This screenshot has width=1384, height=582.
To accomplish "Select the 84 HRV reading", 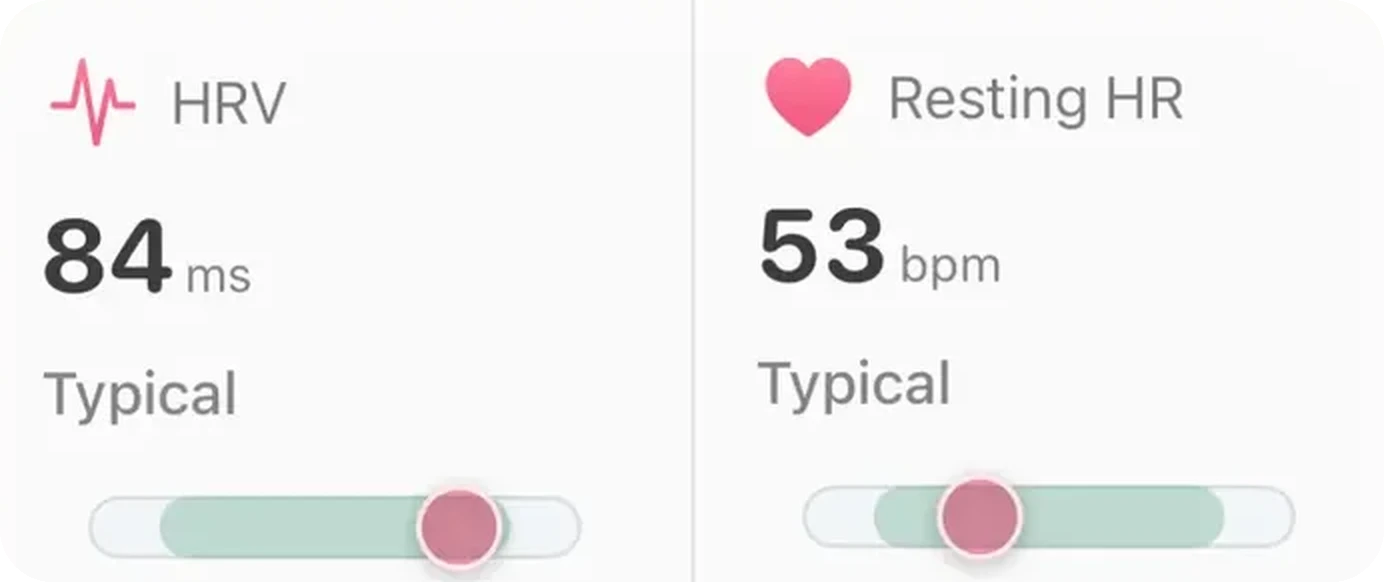I will [x=107, y=256].
